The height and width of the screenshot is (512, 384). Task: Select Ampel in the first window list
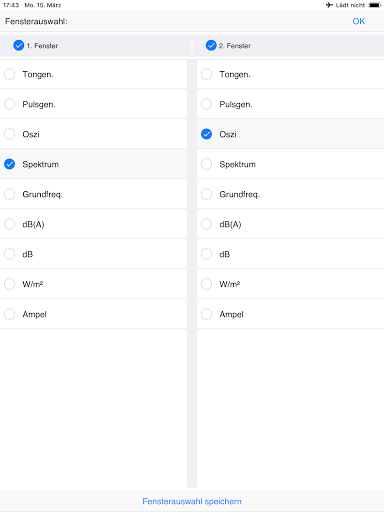click(x=93, y=314)
